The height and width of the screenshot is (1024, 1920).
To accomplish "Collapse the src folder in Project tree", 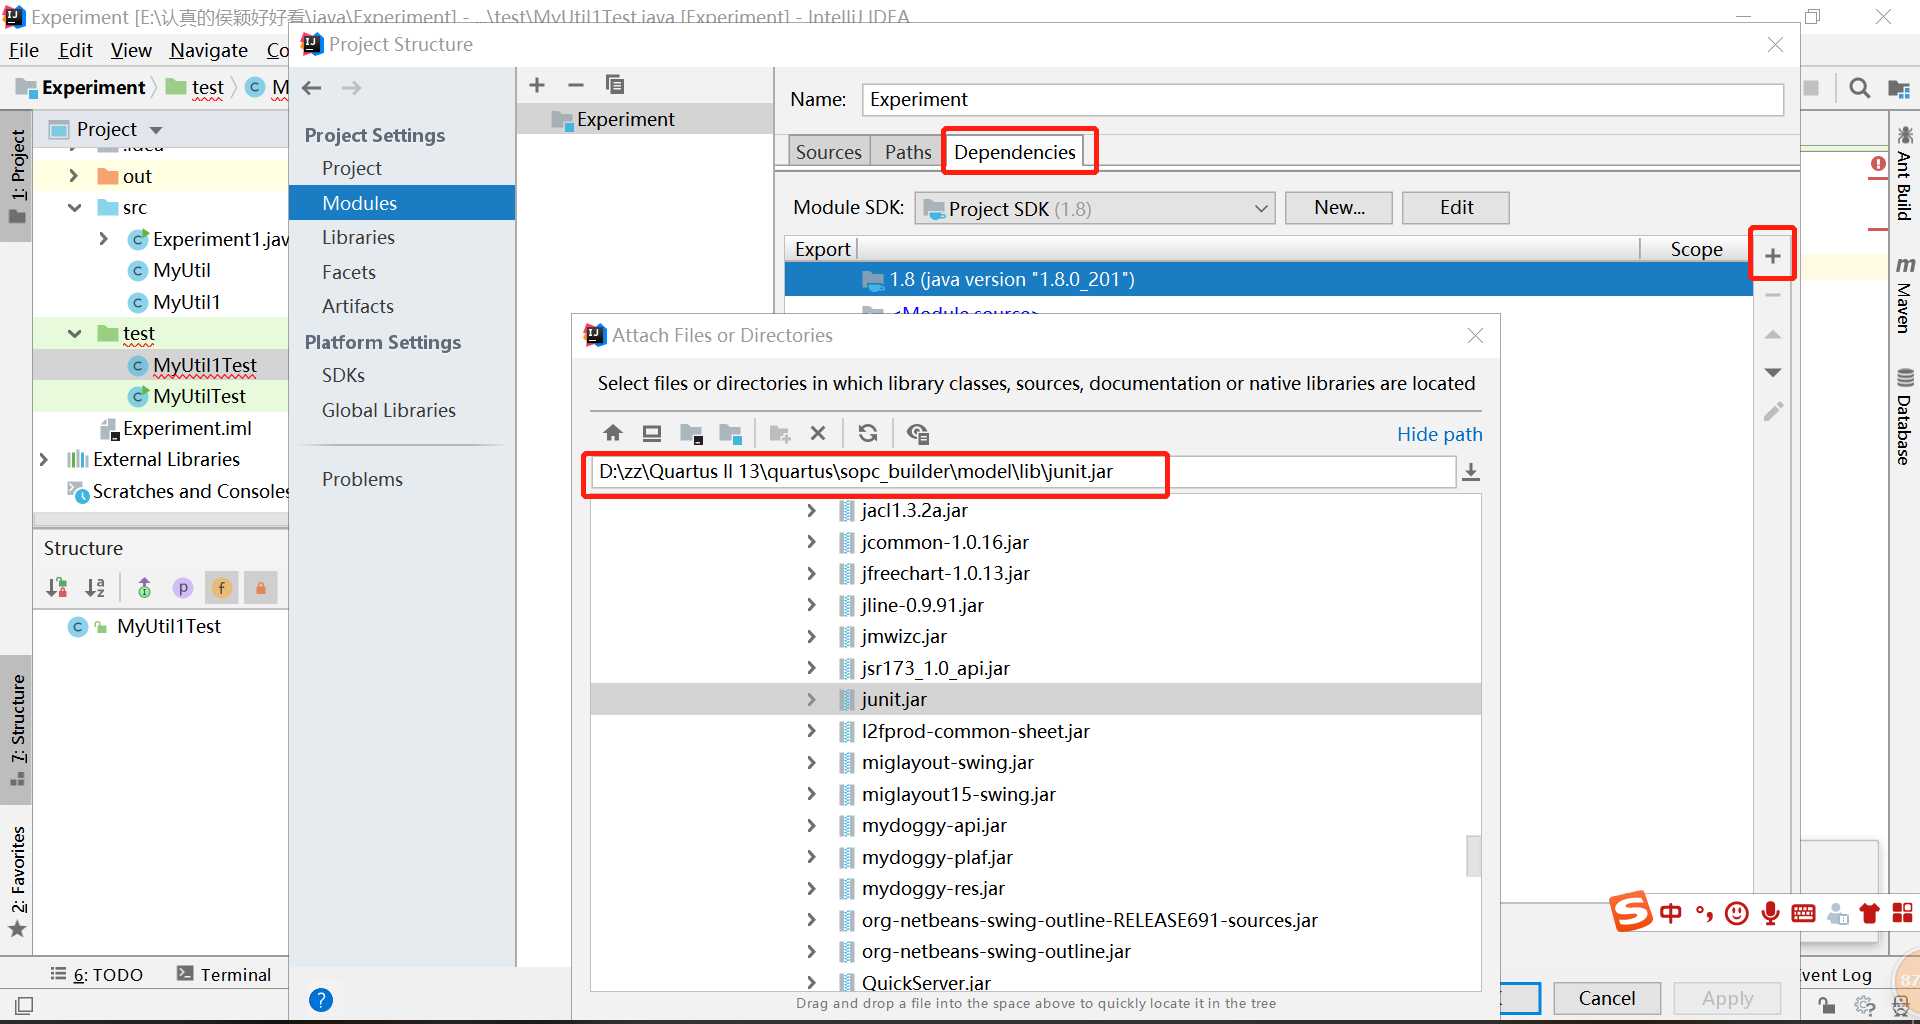I will 75,208.
